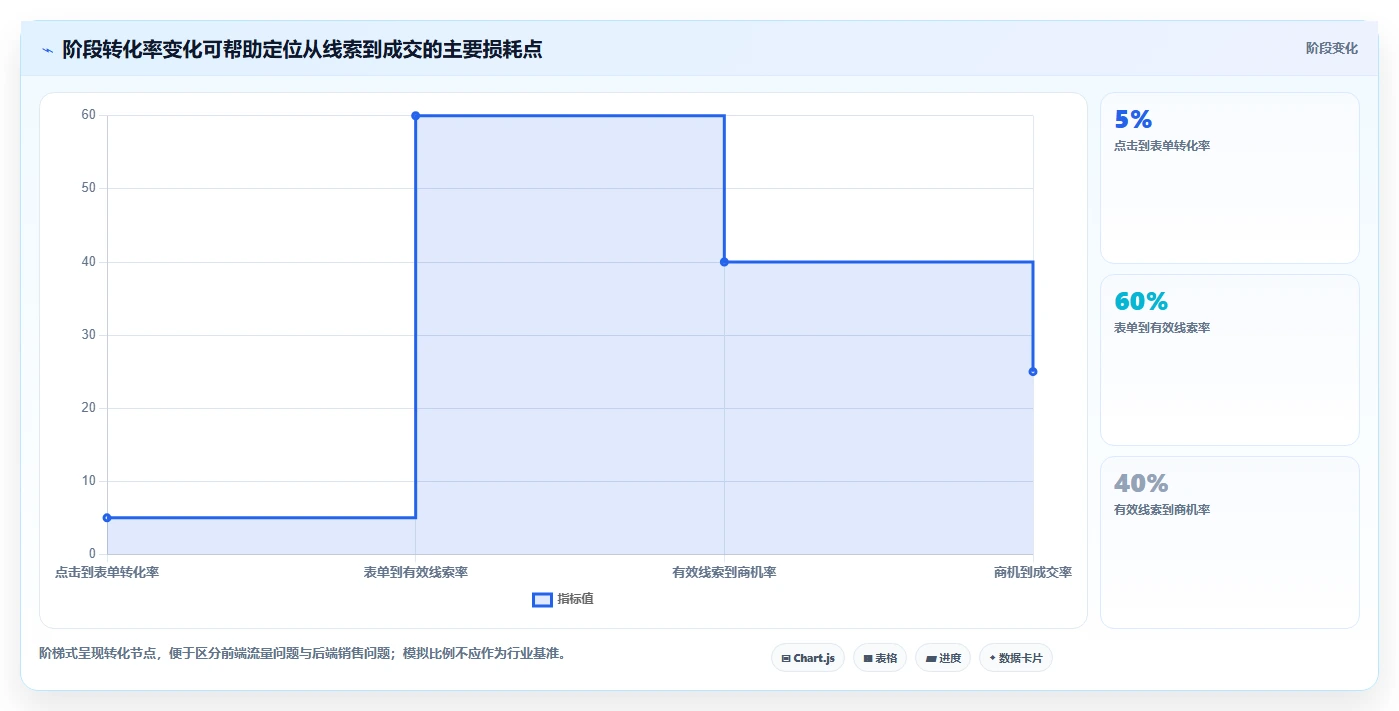Screen dimensions: 1399x711
Task: Select the data point at 60 on the chart
Action: [x=416, y=116]
